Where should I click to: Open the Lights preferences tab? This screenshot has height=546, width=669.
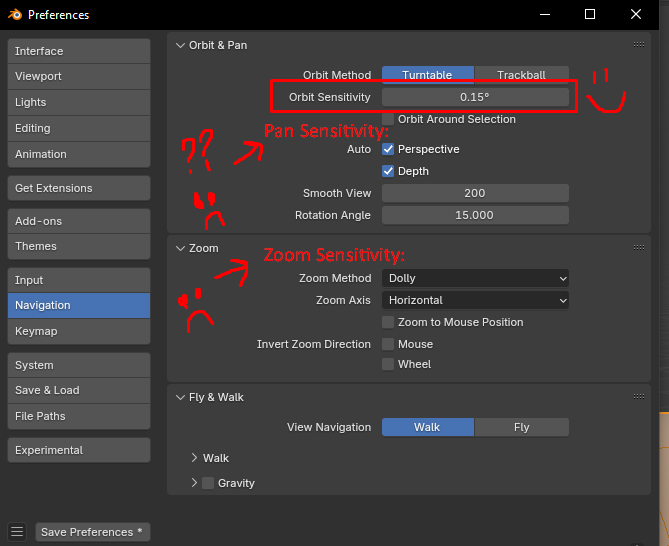pyautogui.click(x=79, y=102)
